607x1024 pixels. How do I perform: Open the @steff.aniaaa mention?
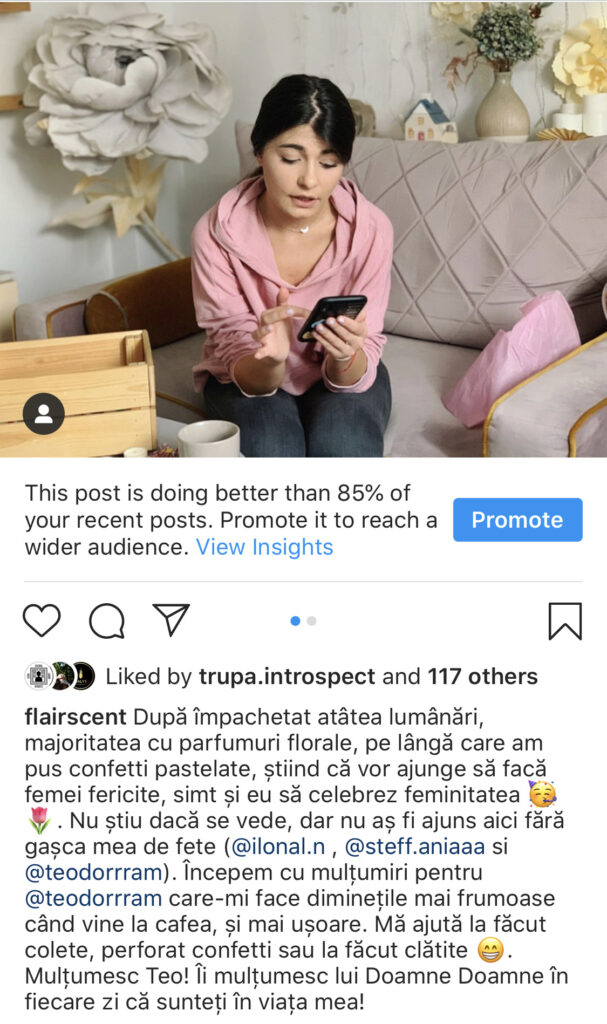(x=414, y=846)
